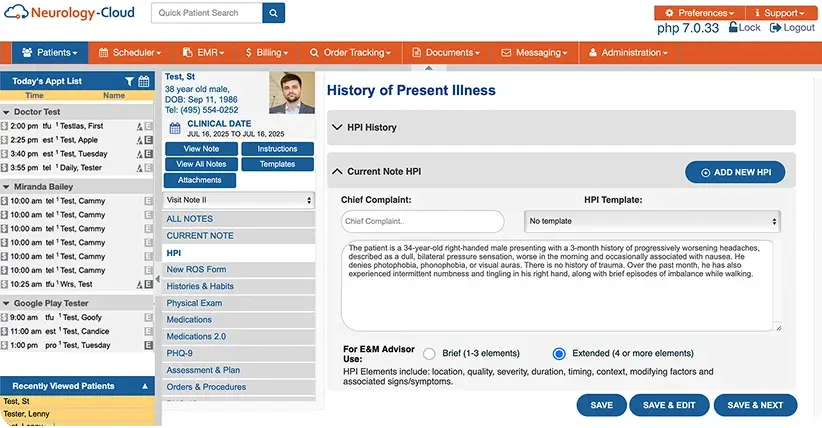Click the SAVE & NEXT button
Viewport: 822px width, 428px height.
click(755, 405)
